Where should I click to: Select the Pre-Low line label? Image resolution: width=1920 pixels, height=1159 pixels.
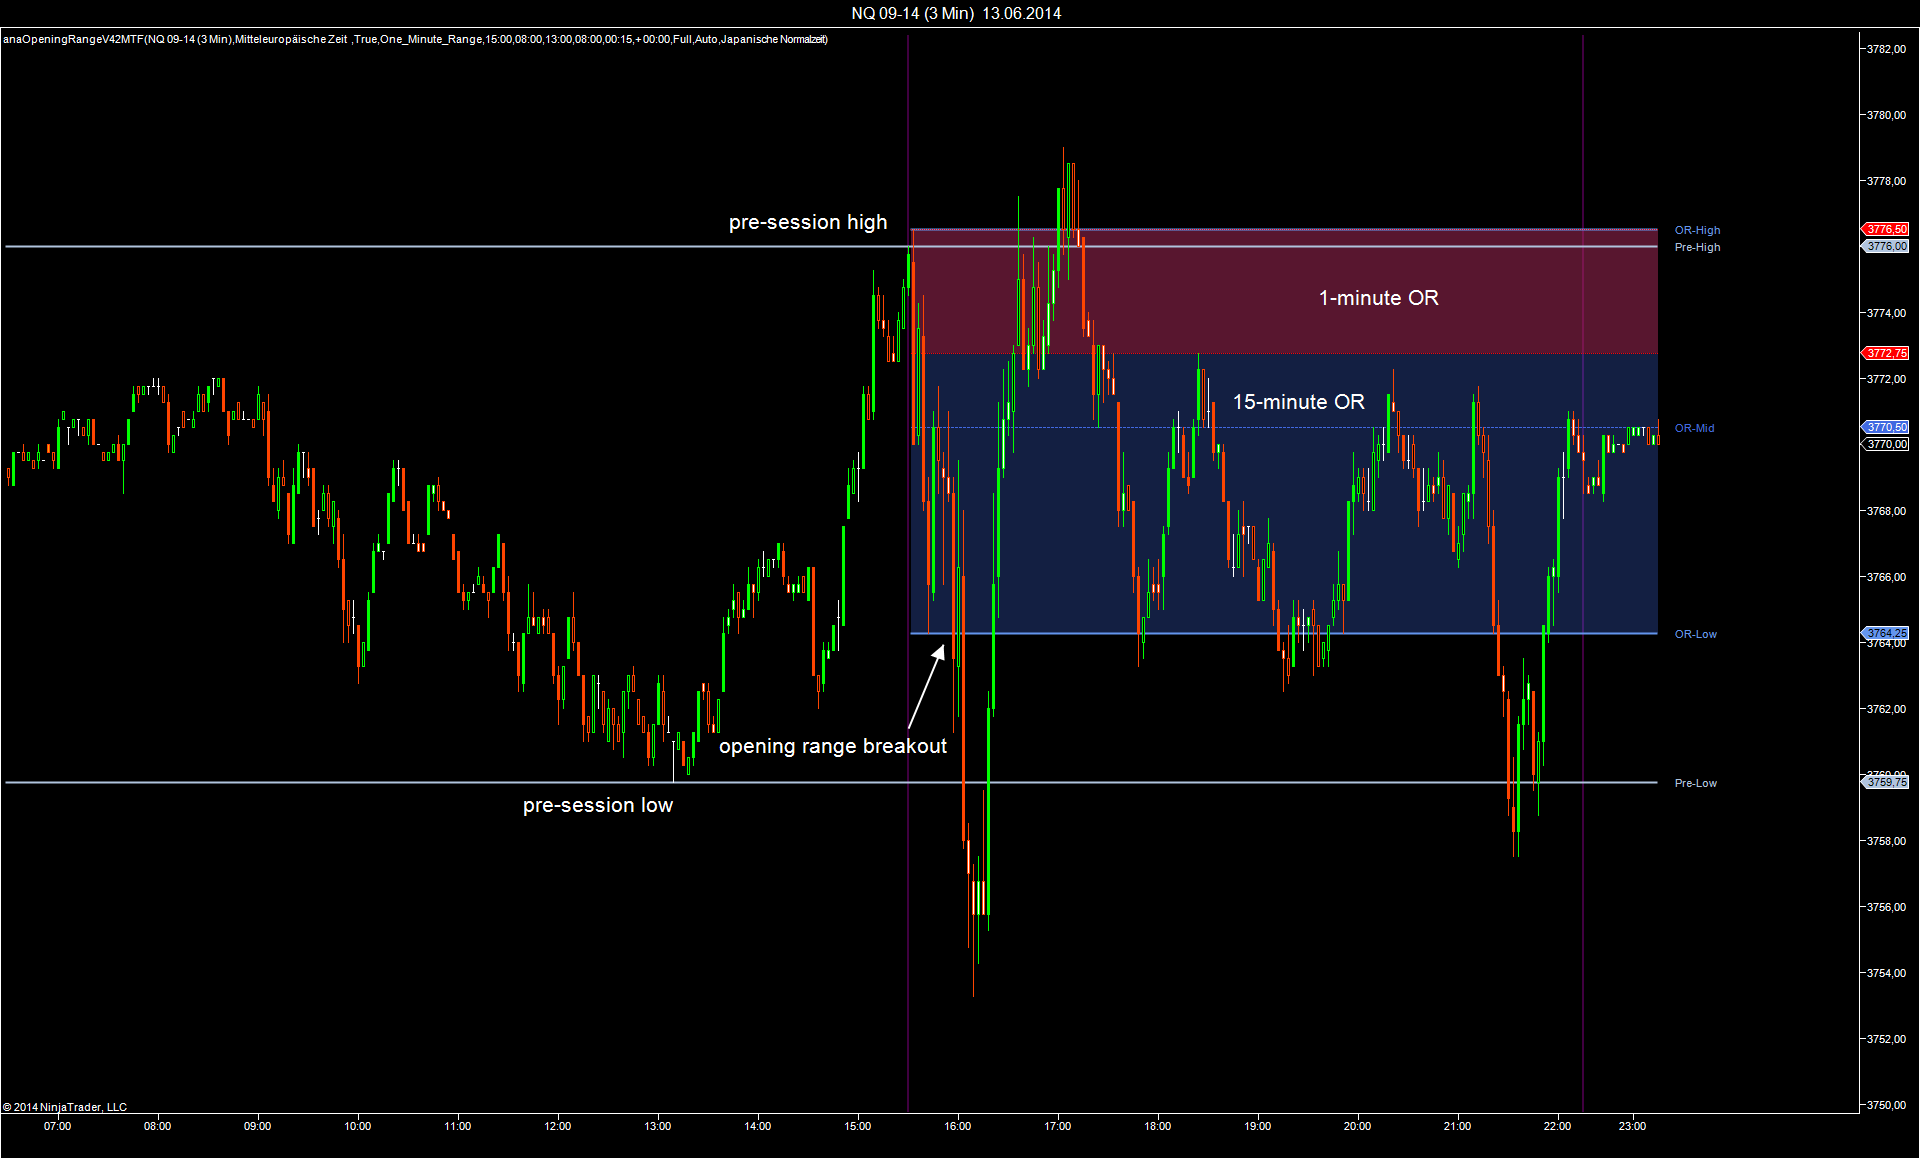(1695, 783)
